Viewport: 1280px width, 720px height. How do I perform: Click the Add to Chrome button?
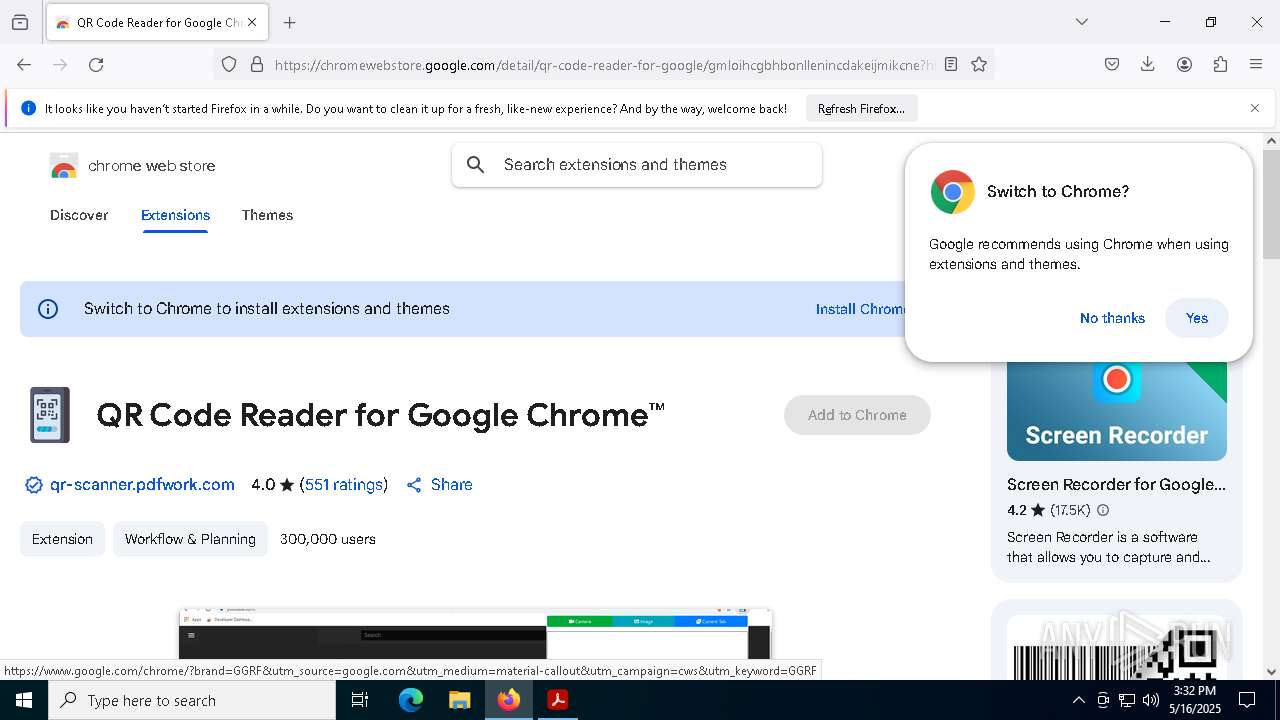point(857,415)
